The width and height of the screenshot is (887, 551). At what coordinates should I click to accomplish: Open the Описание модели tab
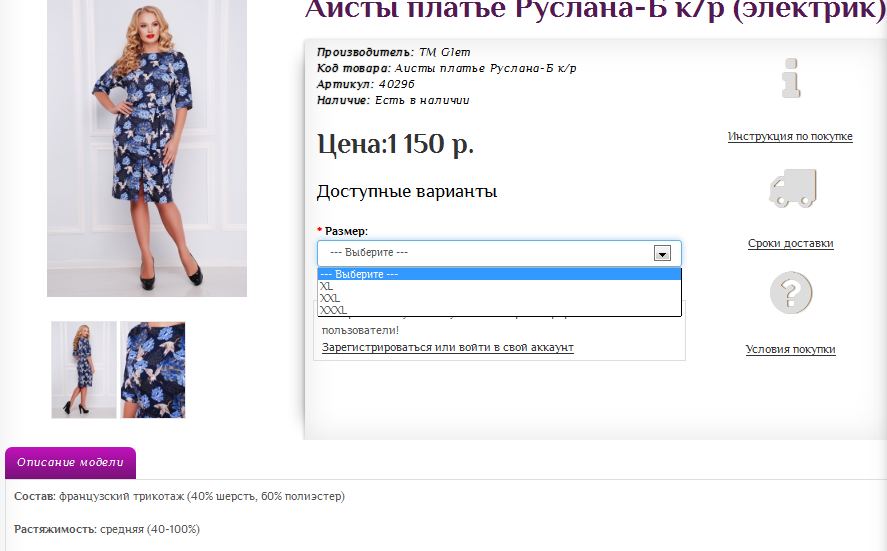coord(70,463)
